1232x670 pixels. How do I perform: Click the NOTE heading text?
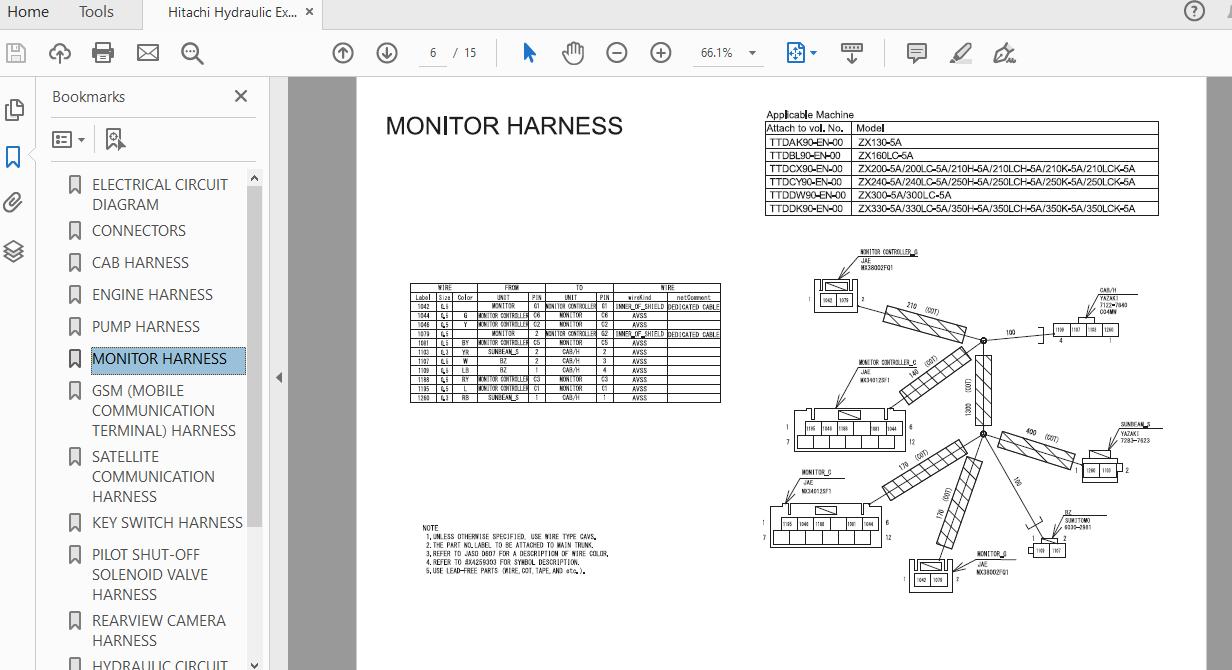tap(430, 527)
